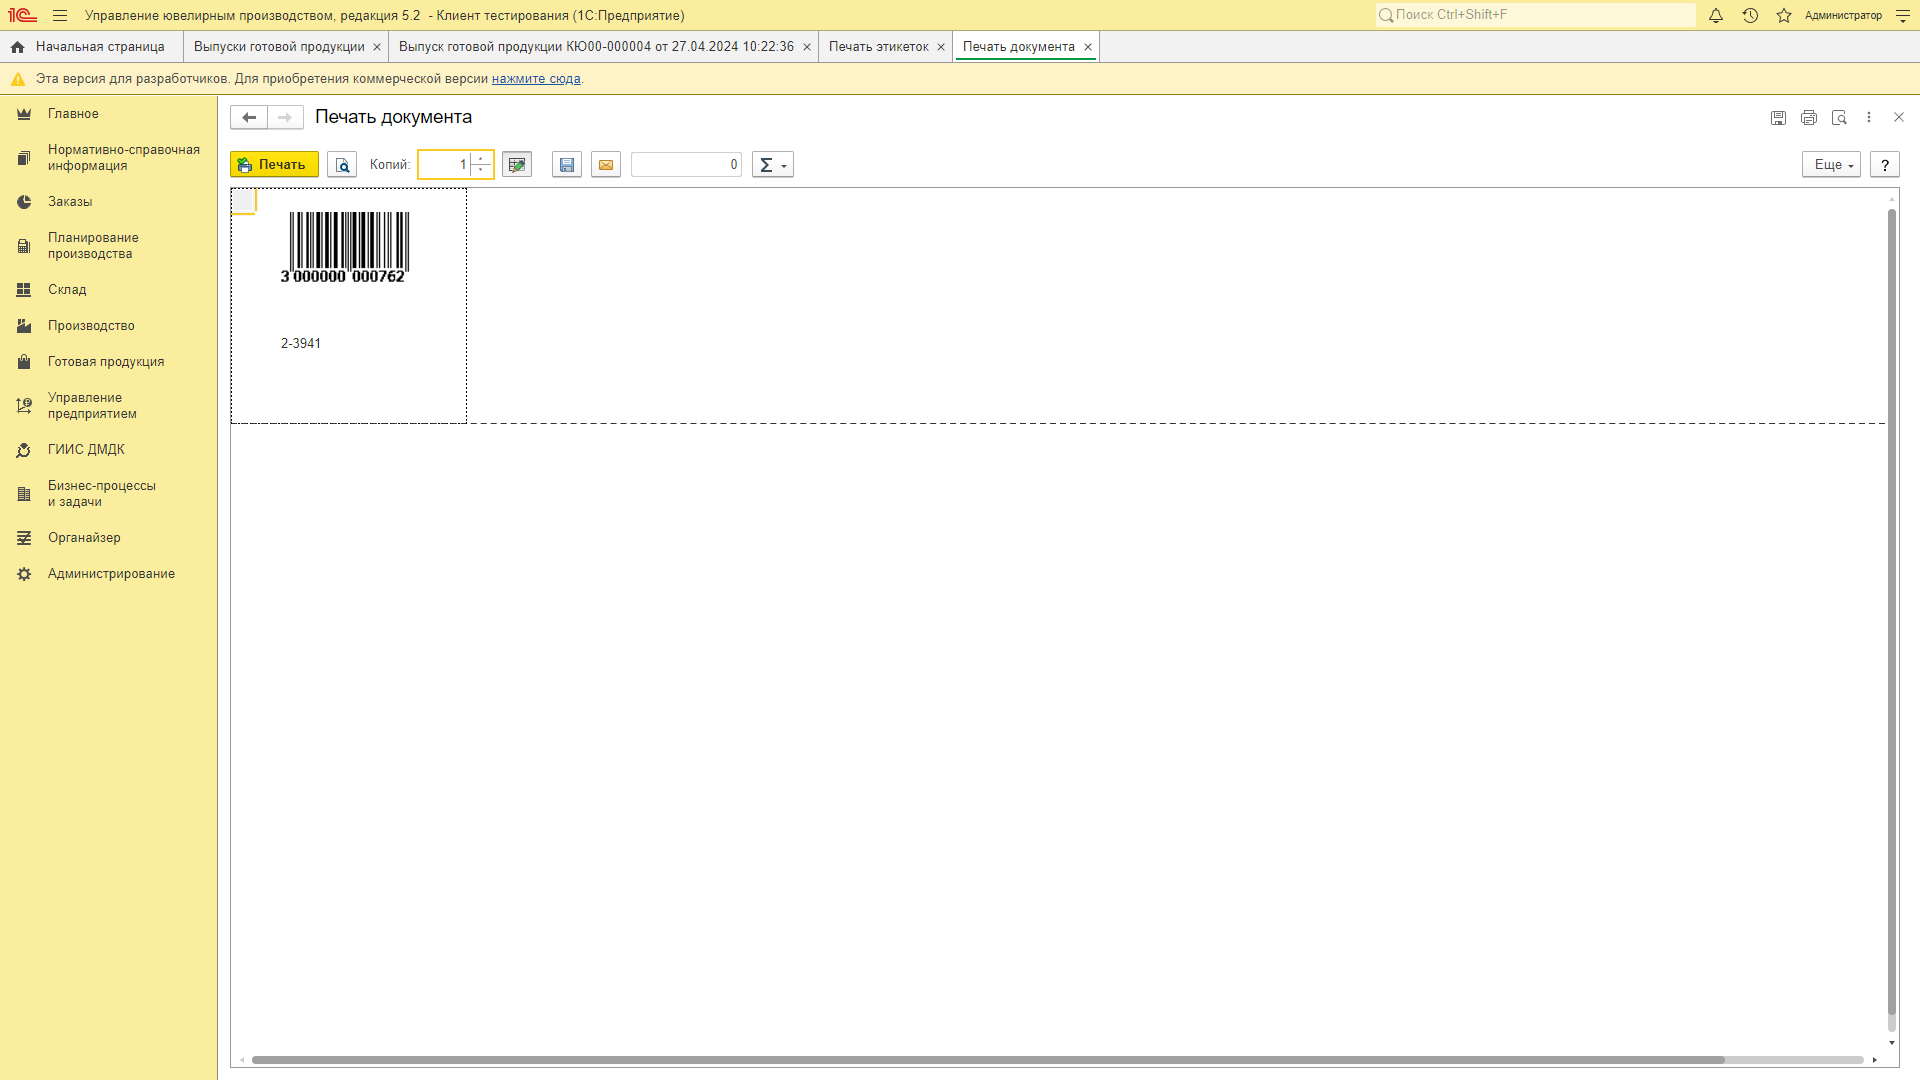Screen dimensions: 1920x1080
Task: Select the top-left spreadsheet cell
Action: [244, 201]
